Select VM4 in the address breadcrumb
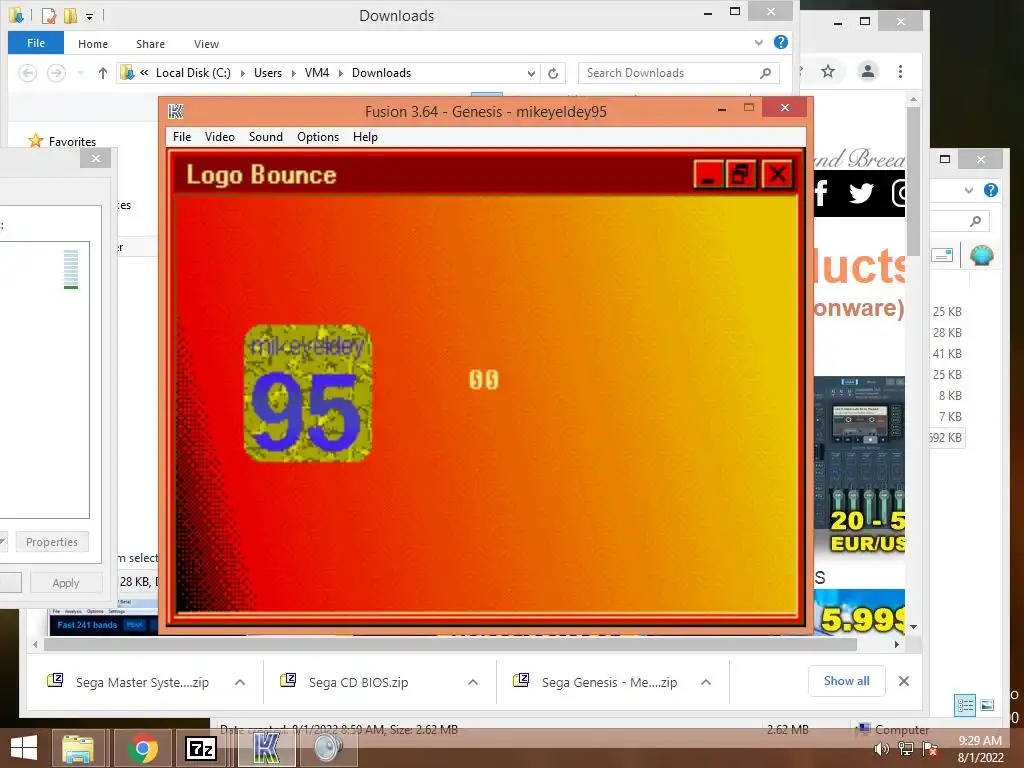 [x=317, y=72]
